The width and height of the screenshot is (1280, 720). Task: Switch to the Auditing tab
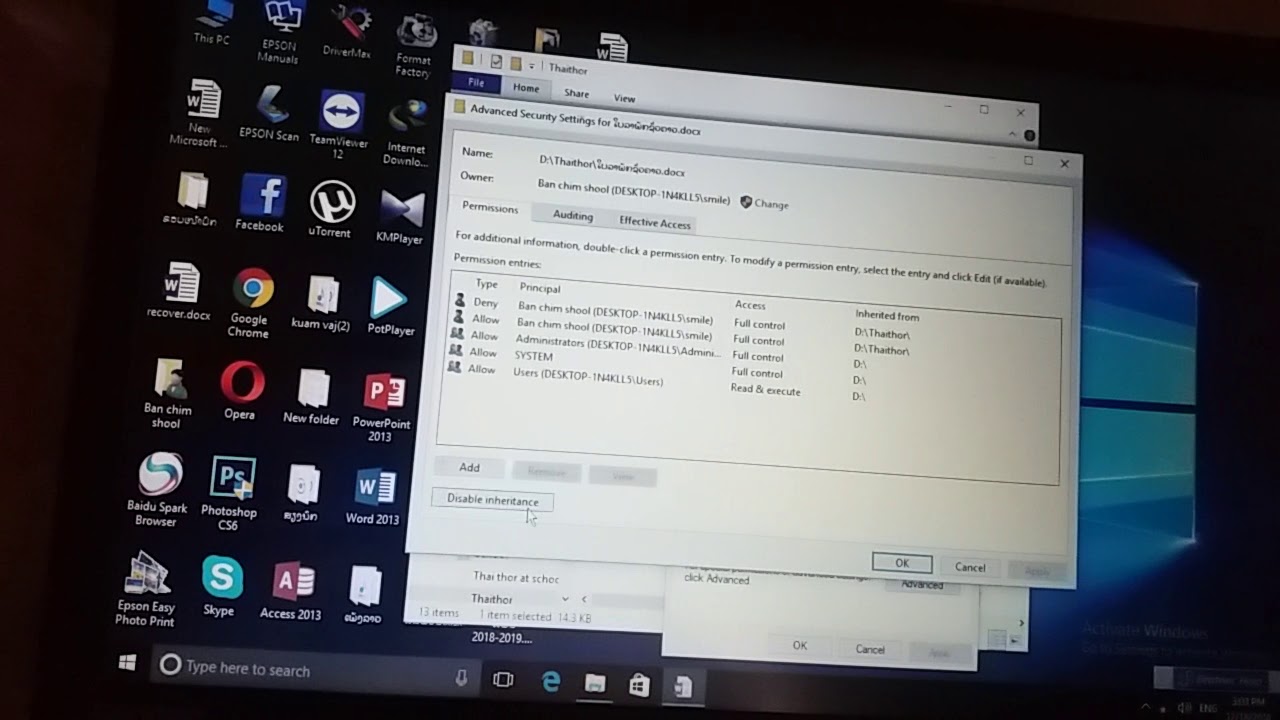pos(573,215)
